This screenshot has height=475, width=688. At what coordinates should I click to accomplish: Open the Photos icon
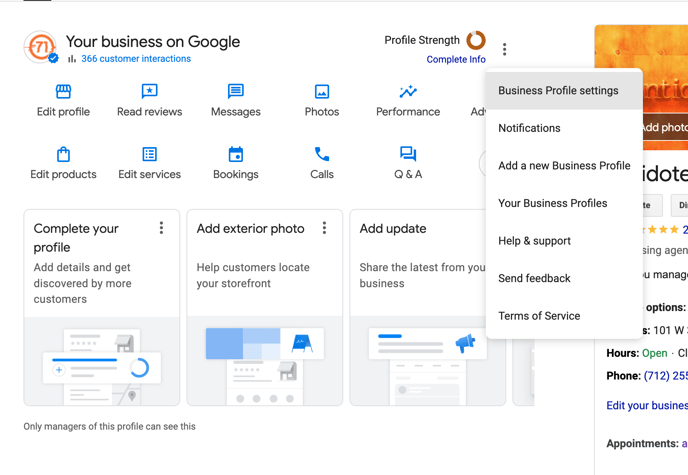[322, 92]
